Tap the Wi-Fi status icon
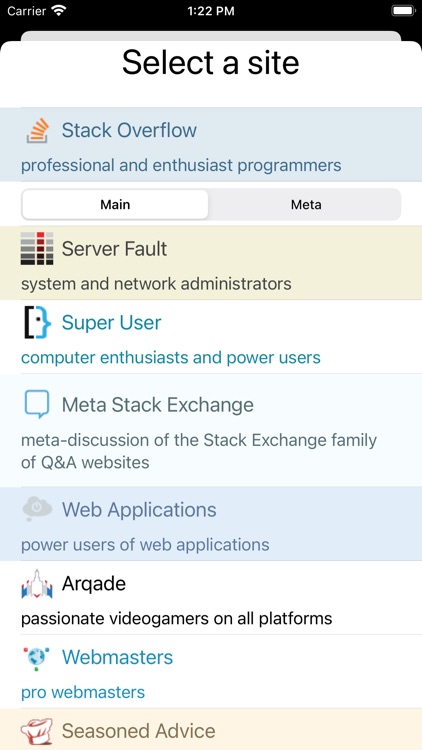This screenshot has height=750, width=422. click(58, 11)
